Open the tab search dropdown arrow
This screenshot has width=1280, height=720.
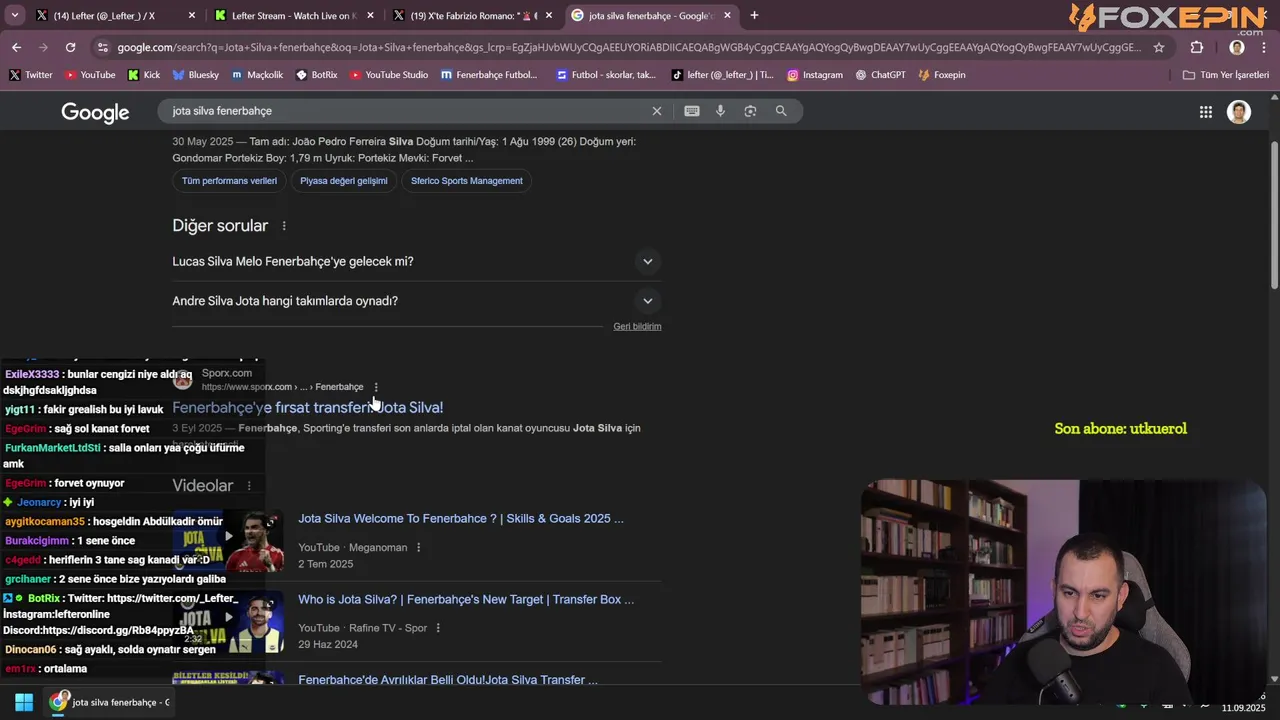click(x=15, y=15)
